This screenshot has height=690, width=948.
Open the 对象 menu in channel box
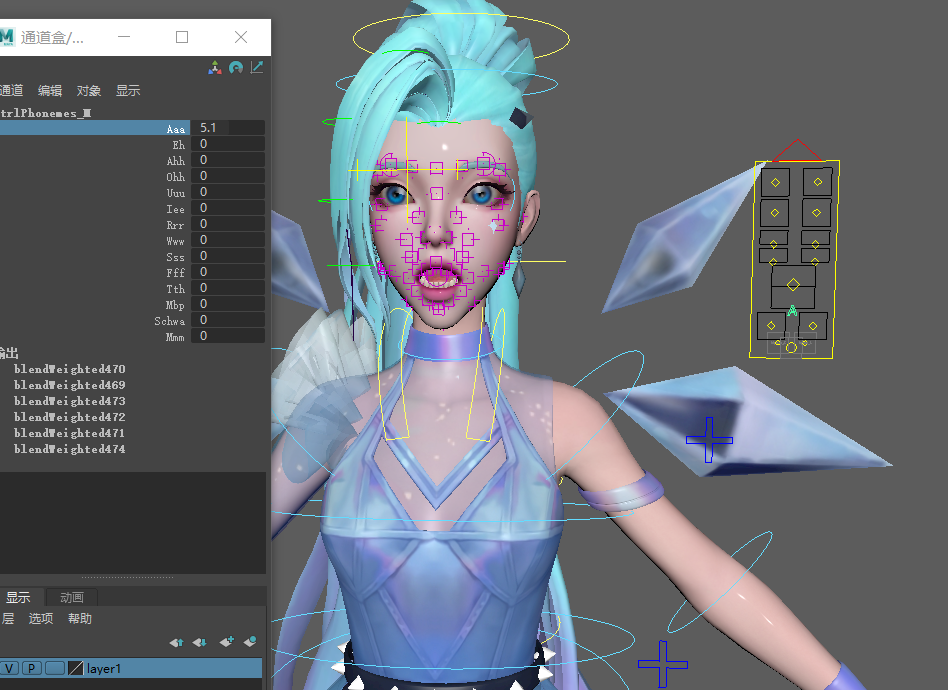(x=89, y=90)
